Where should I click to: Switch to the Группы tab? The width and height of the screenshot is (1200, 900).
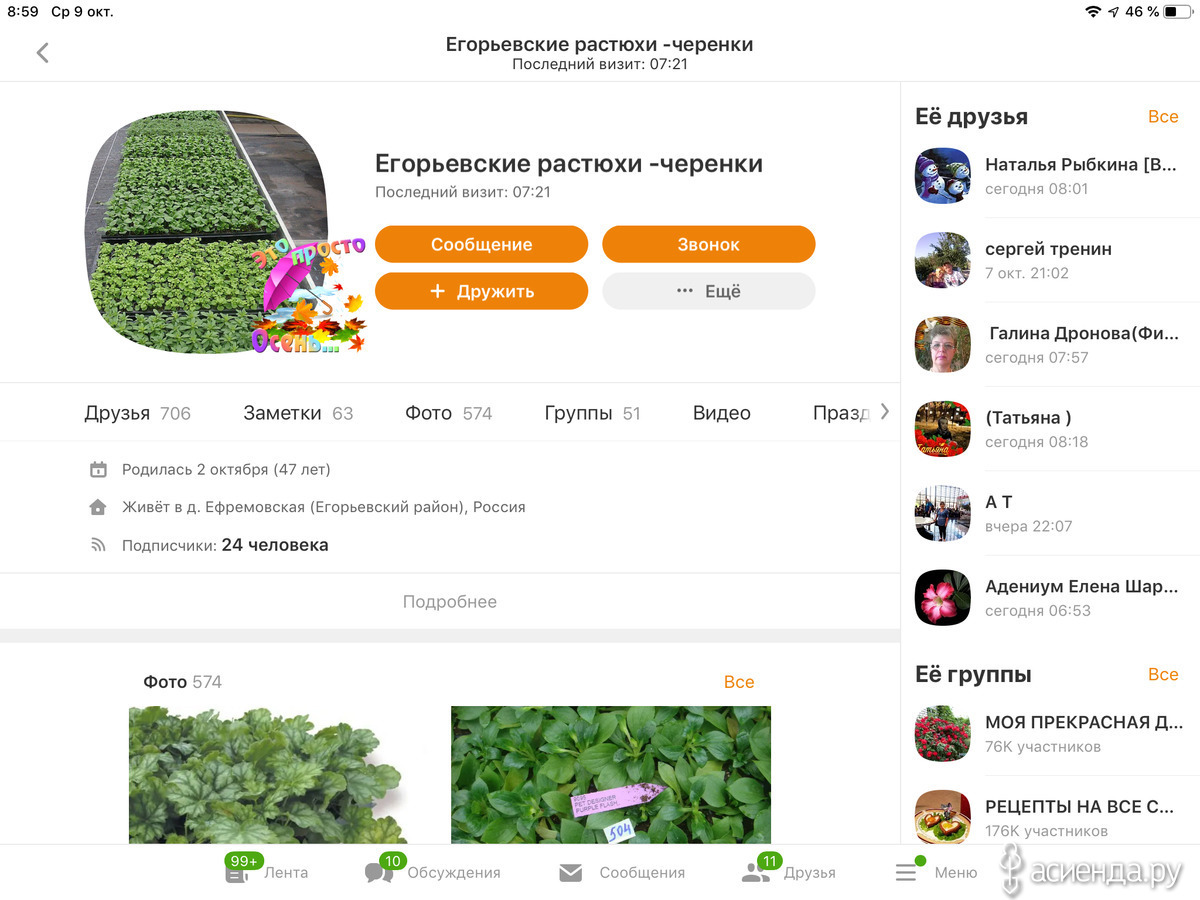click(x=592, y=413)
